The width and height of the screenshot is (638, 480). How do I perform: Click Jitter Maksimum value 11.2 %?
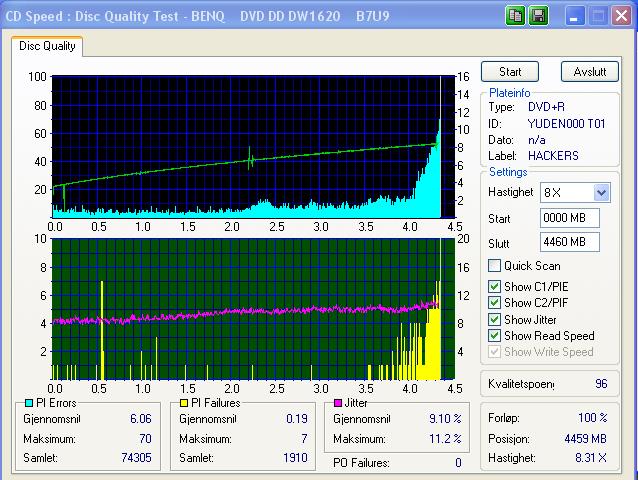(x=445, y=439)
